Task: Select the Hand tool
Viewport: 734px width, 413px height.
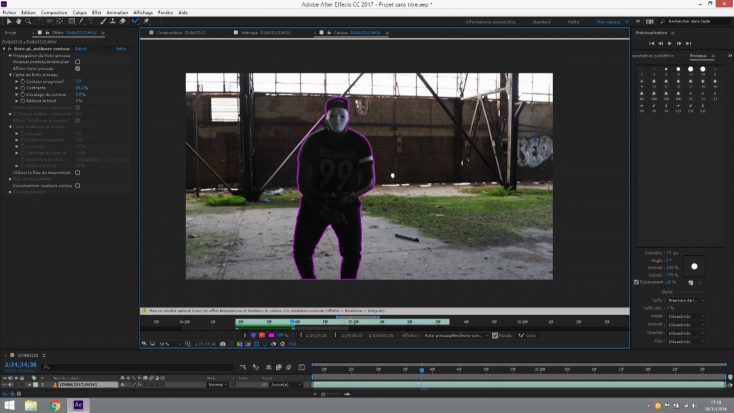Action: click(18, 21)
